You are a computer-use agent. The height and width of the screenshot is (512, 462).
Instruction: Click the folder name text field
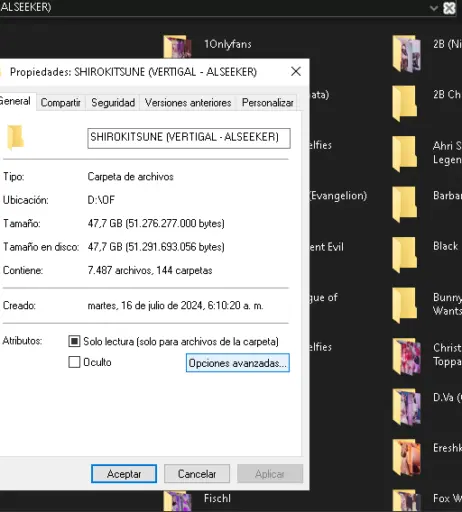coord(189,138)
